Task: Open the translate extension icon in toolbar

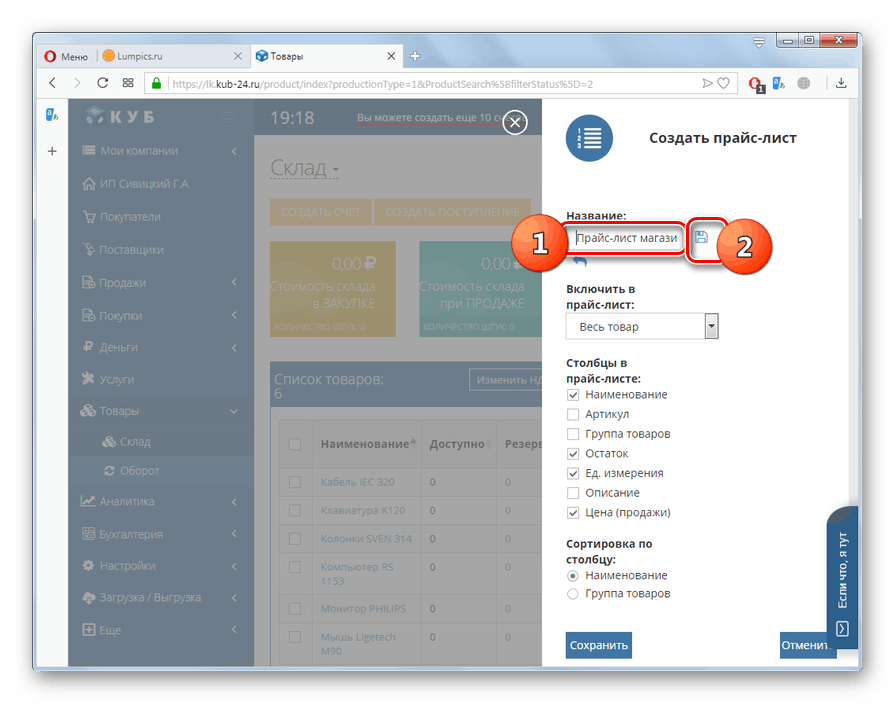Action: 779,83
